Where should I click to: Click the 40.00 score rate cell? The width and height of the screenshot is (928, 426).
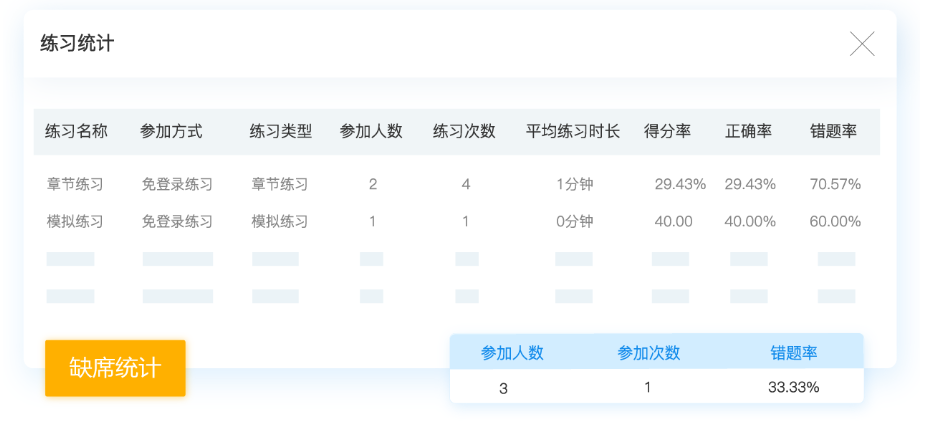tap(673, 221)
